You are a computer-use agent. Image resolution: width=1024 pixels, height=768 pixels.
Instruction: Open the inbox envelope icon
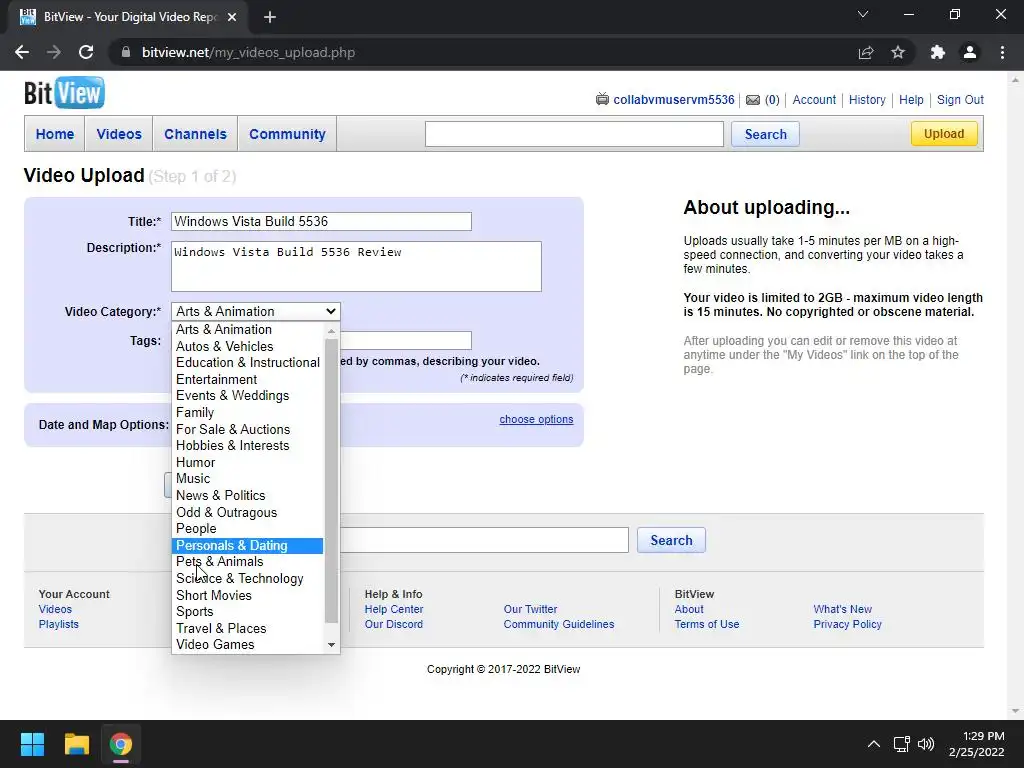point(753,100)
